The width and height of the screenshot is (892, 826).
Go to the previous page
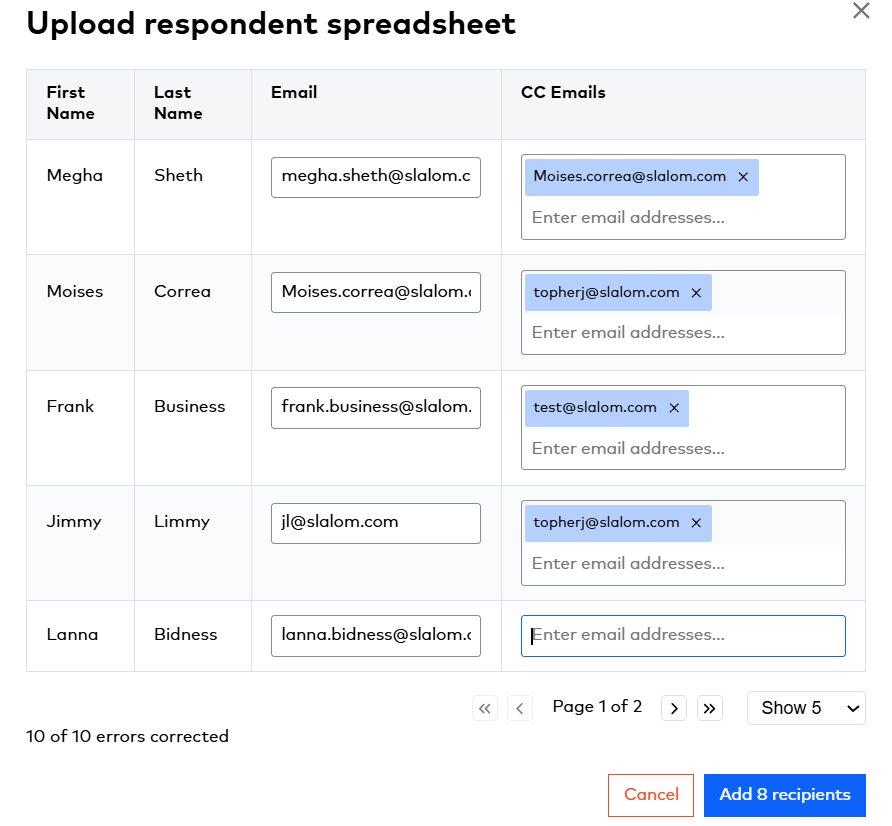pyautogui.click(x=520, y=708)
